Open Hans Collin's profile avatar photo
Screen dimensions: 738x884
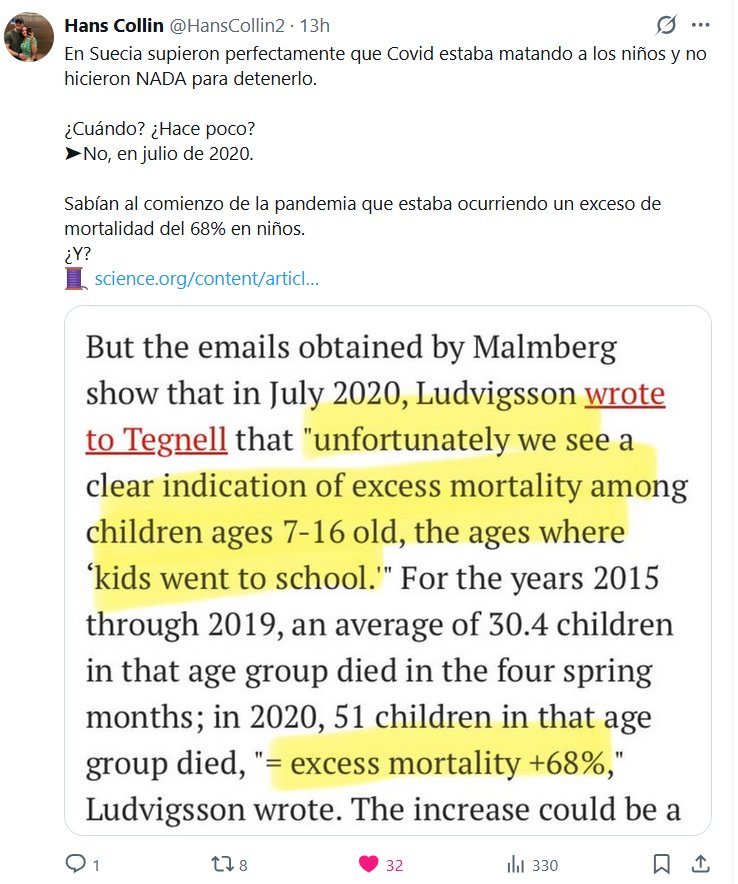[29, 39]
